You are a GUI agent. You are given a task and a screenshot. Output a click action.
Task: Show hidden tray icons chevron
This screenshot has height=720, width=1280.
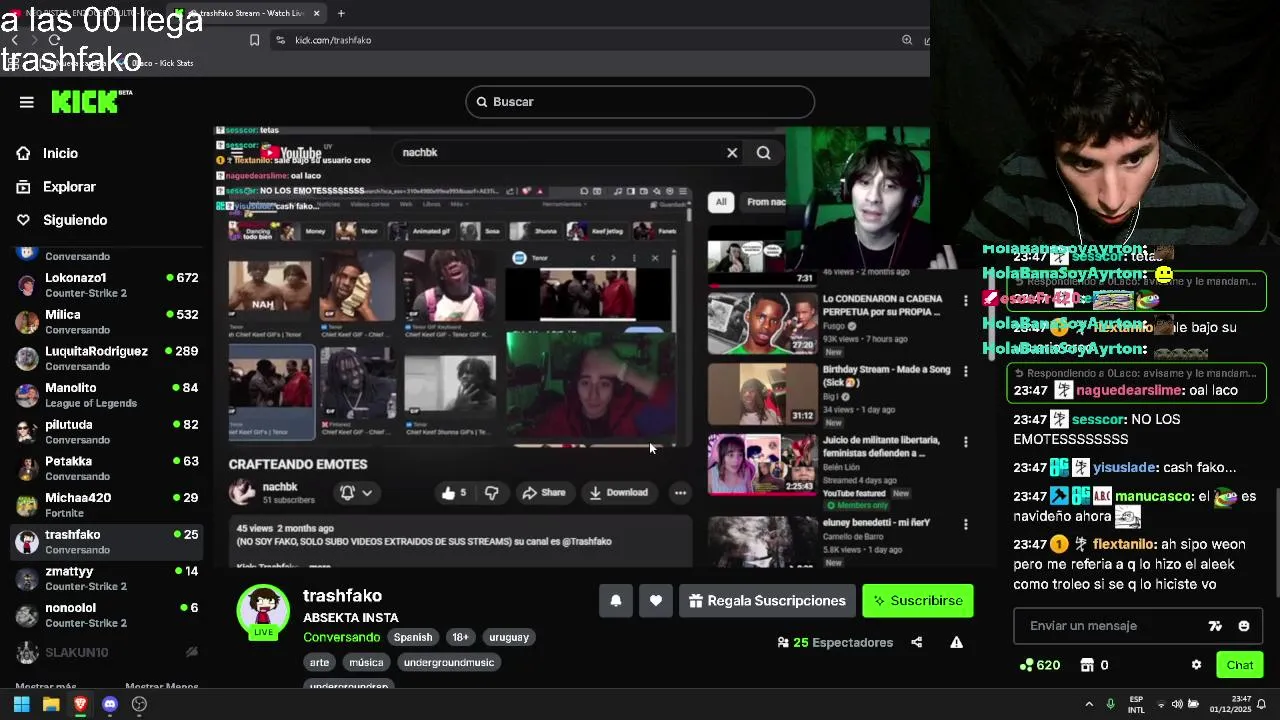1089,704
